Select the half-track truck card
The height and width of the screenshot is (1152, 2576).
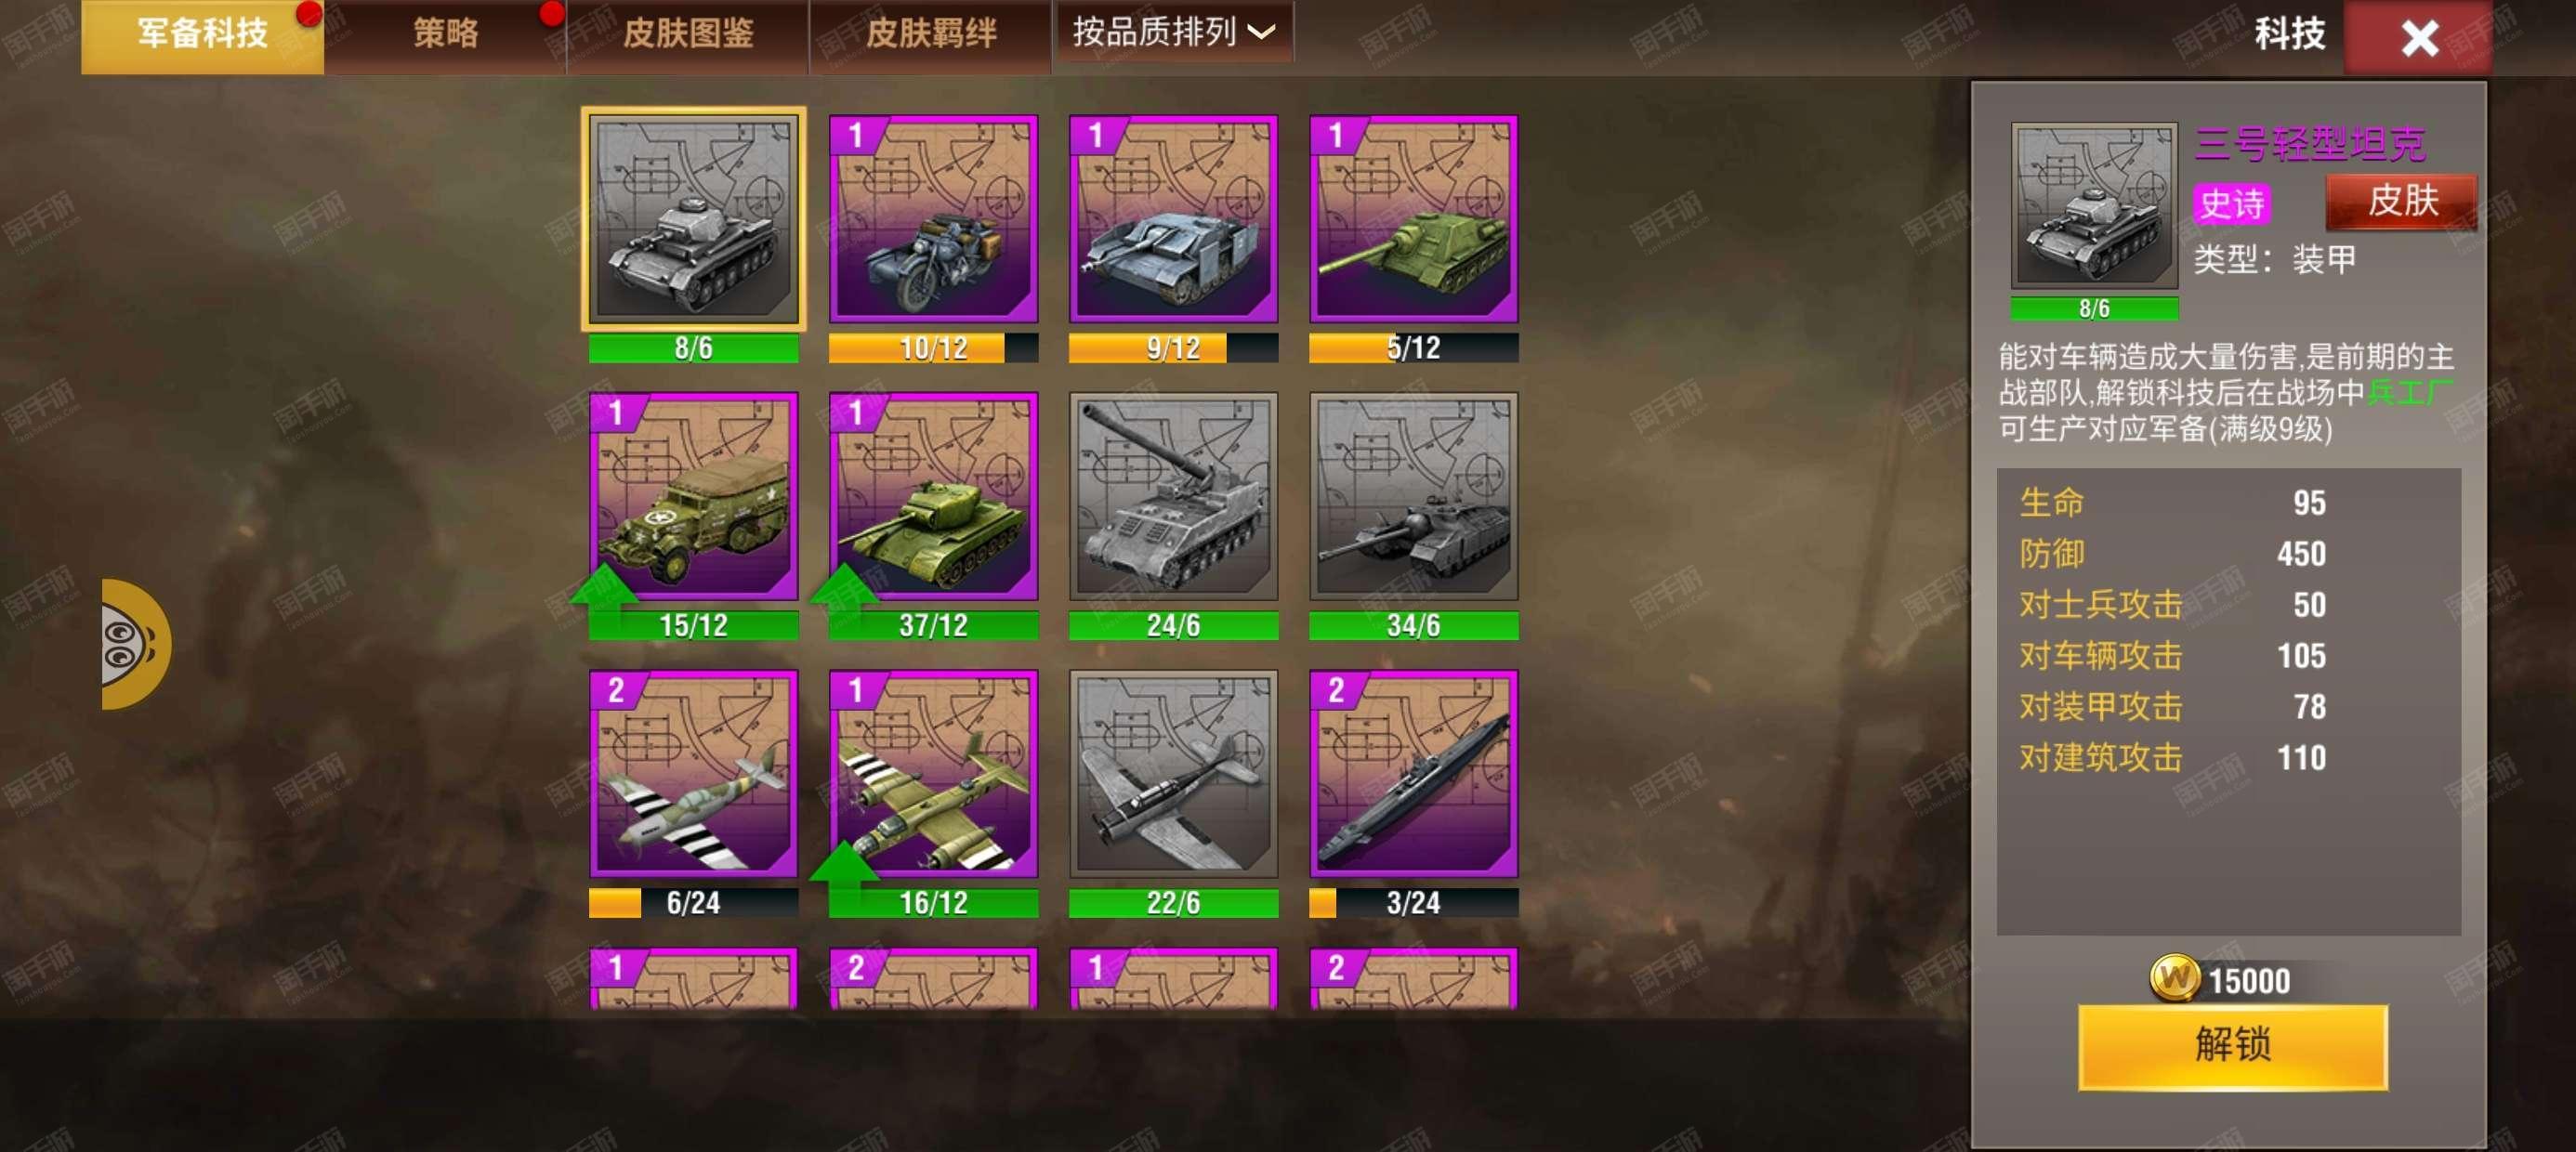(x=693, y=496)
